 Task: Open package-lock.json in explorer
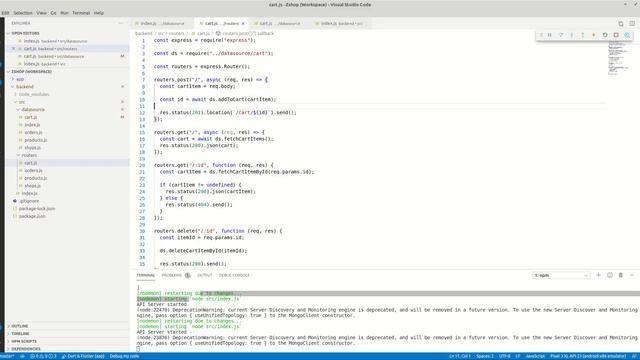click(x=37, y=209)
